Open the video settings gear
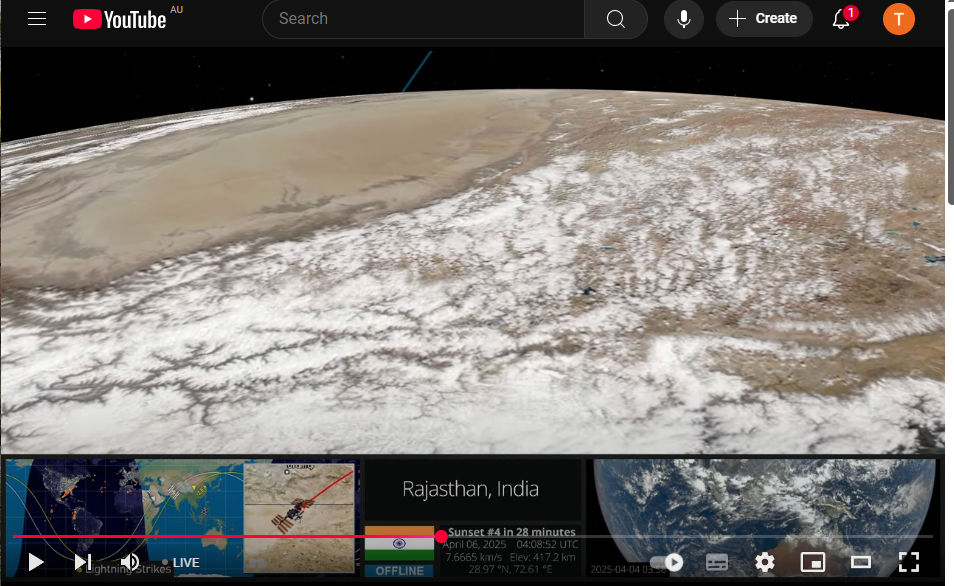Image resolution: width=954 pixels, height=586 pixels. (x=765, y=562)
